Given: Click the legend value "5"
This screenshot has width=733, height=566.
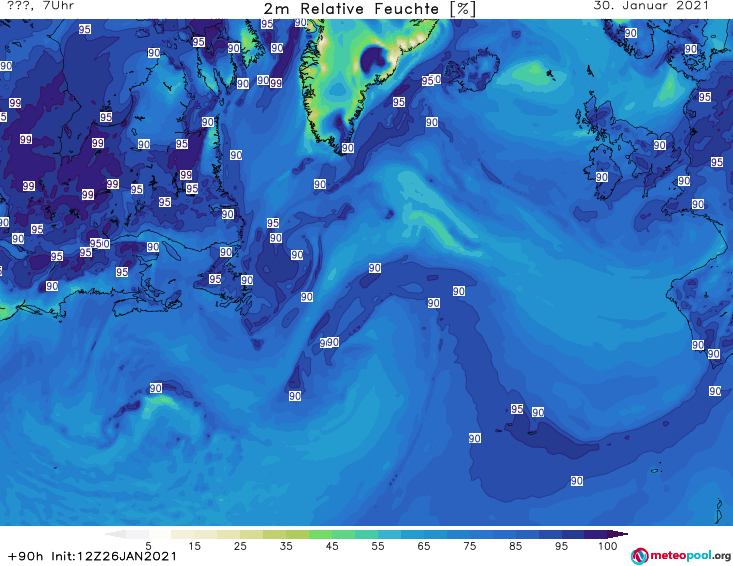Looking at the screenshot, I should tap(148, 546).
